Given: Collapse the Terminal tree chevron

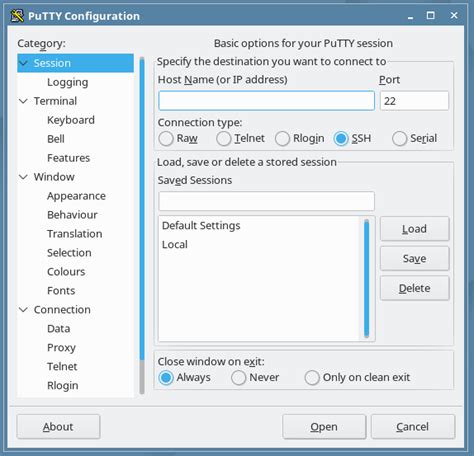Looking at the screenshot, I should coord(24,101).
